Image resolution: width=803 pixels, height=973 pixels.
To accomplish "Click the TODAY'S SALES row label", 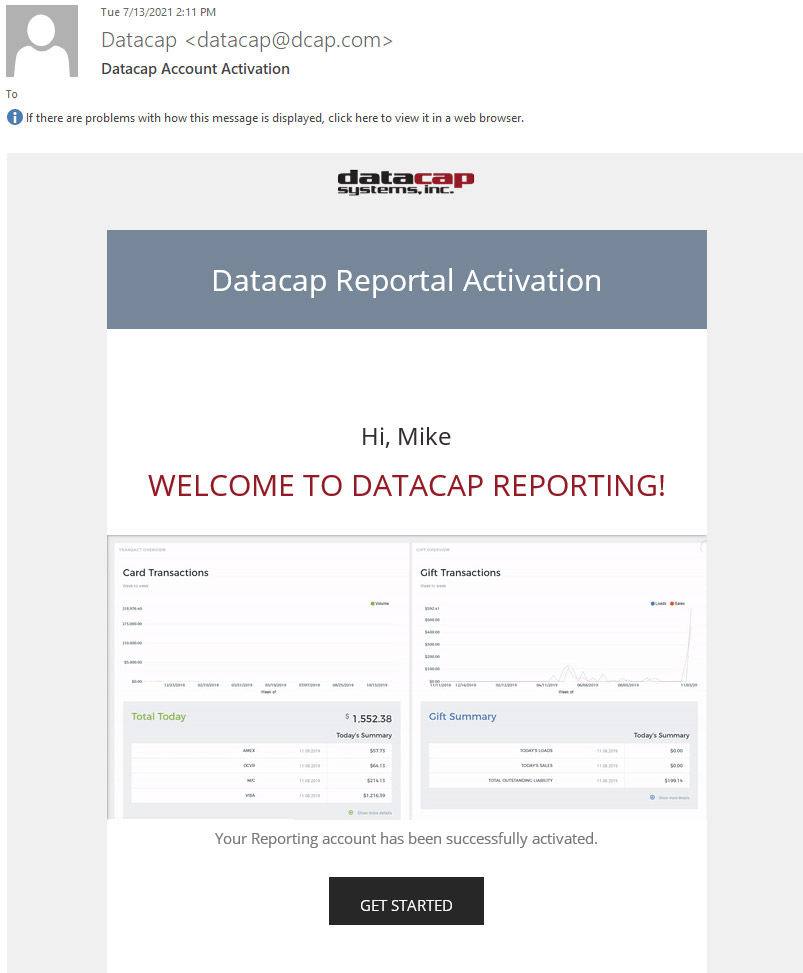I will coord(537,766).
